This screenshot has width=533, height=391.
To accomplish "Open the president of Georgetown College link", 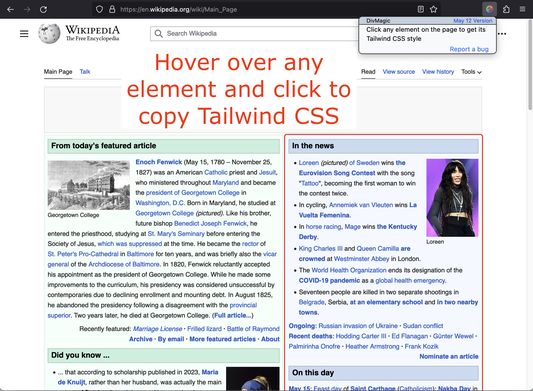I will pos(193,193).
